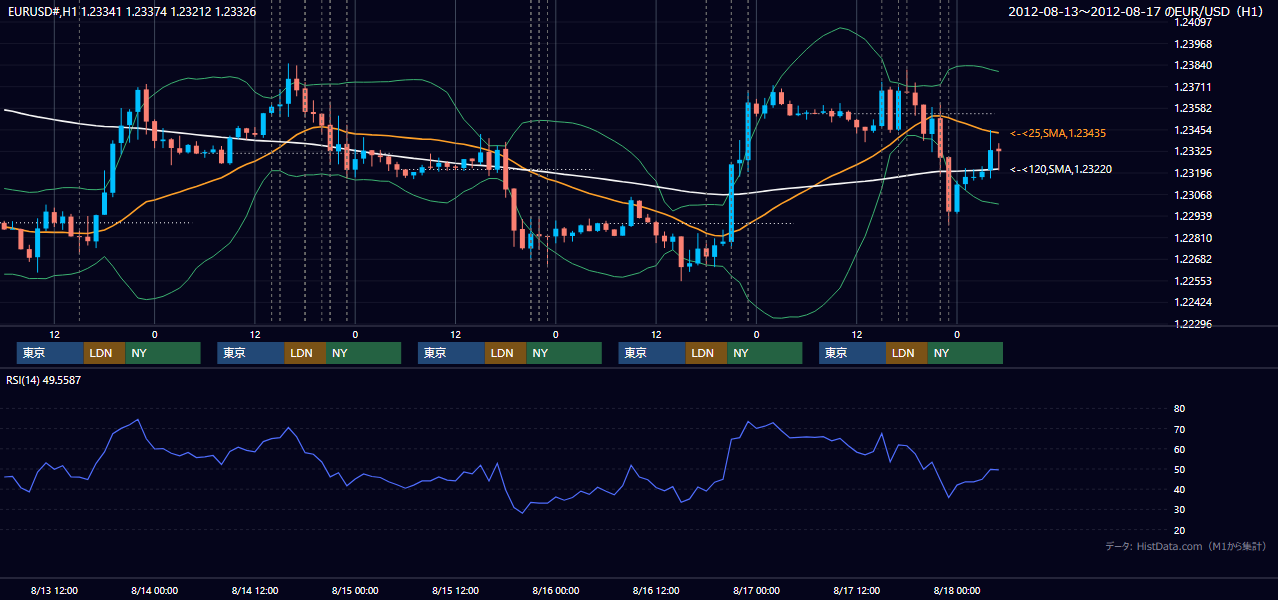The image size is (1278, 600).
Task: Click the 8/18 00:00 time label
Action: click(x=957, y=590)
